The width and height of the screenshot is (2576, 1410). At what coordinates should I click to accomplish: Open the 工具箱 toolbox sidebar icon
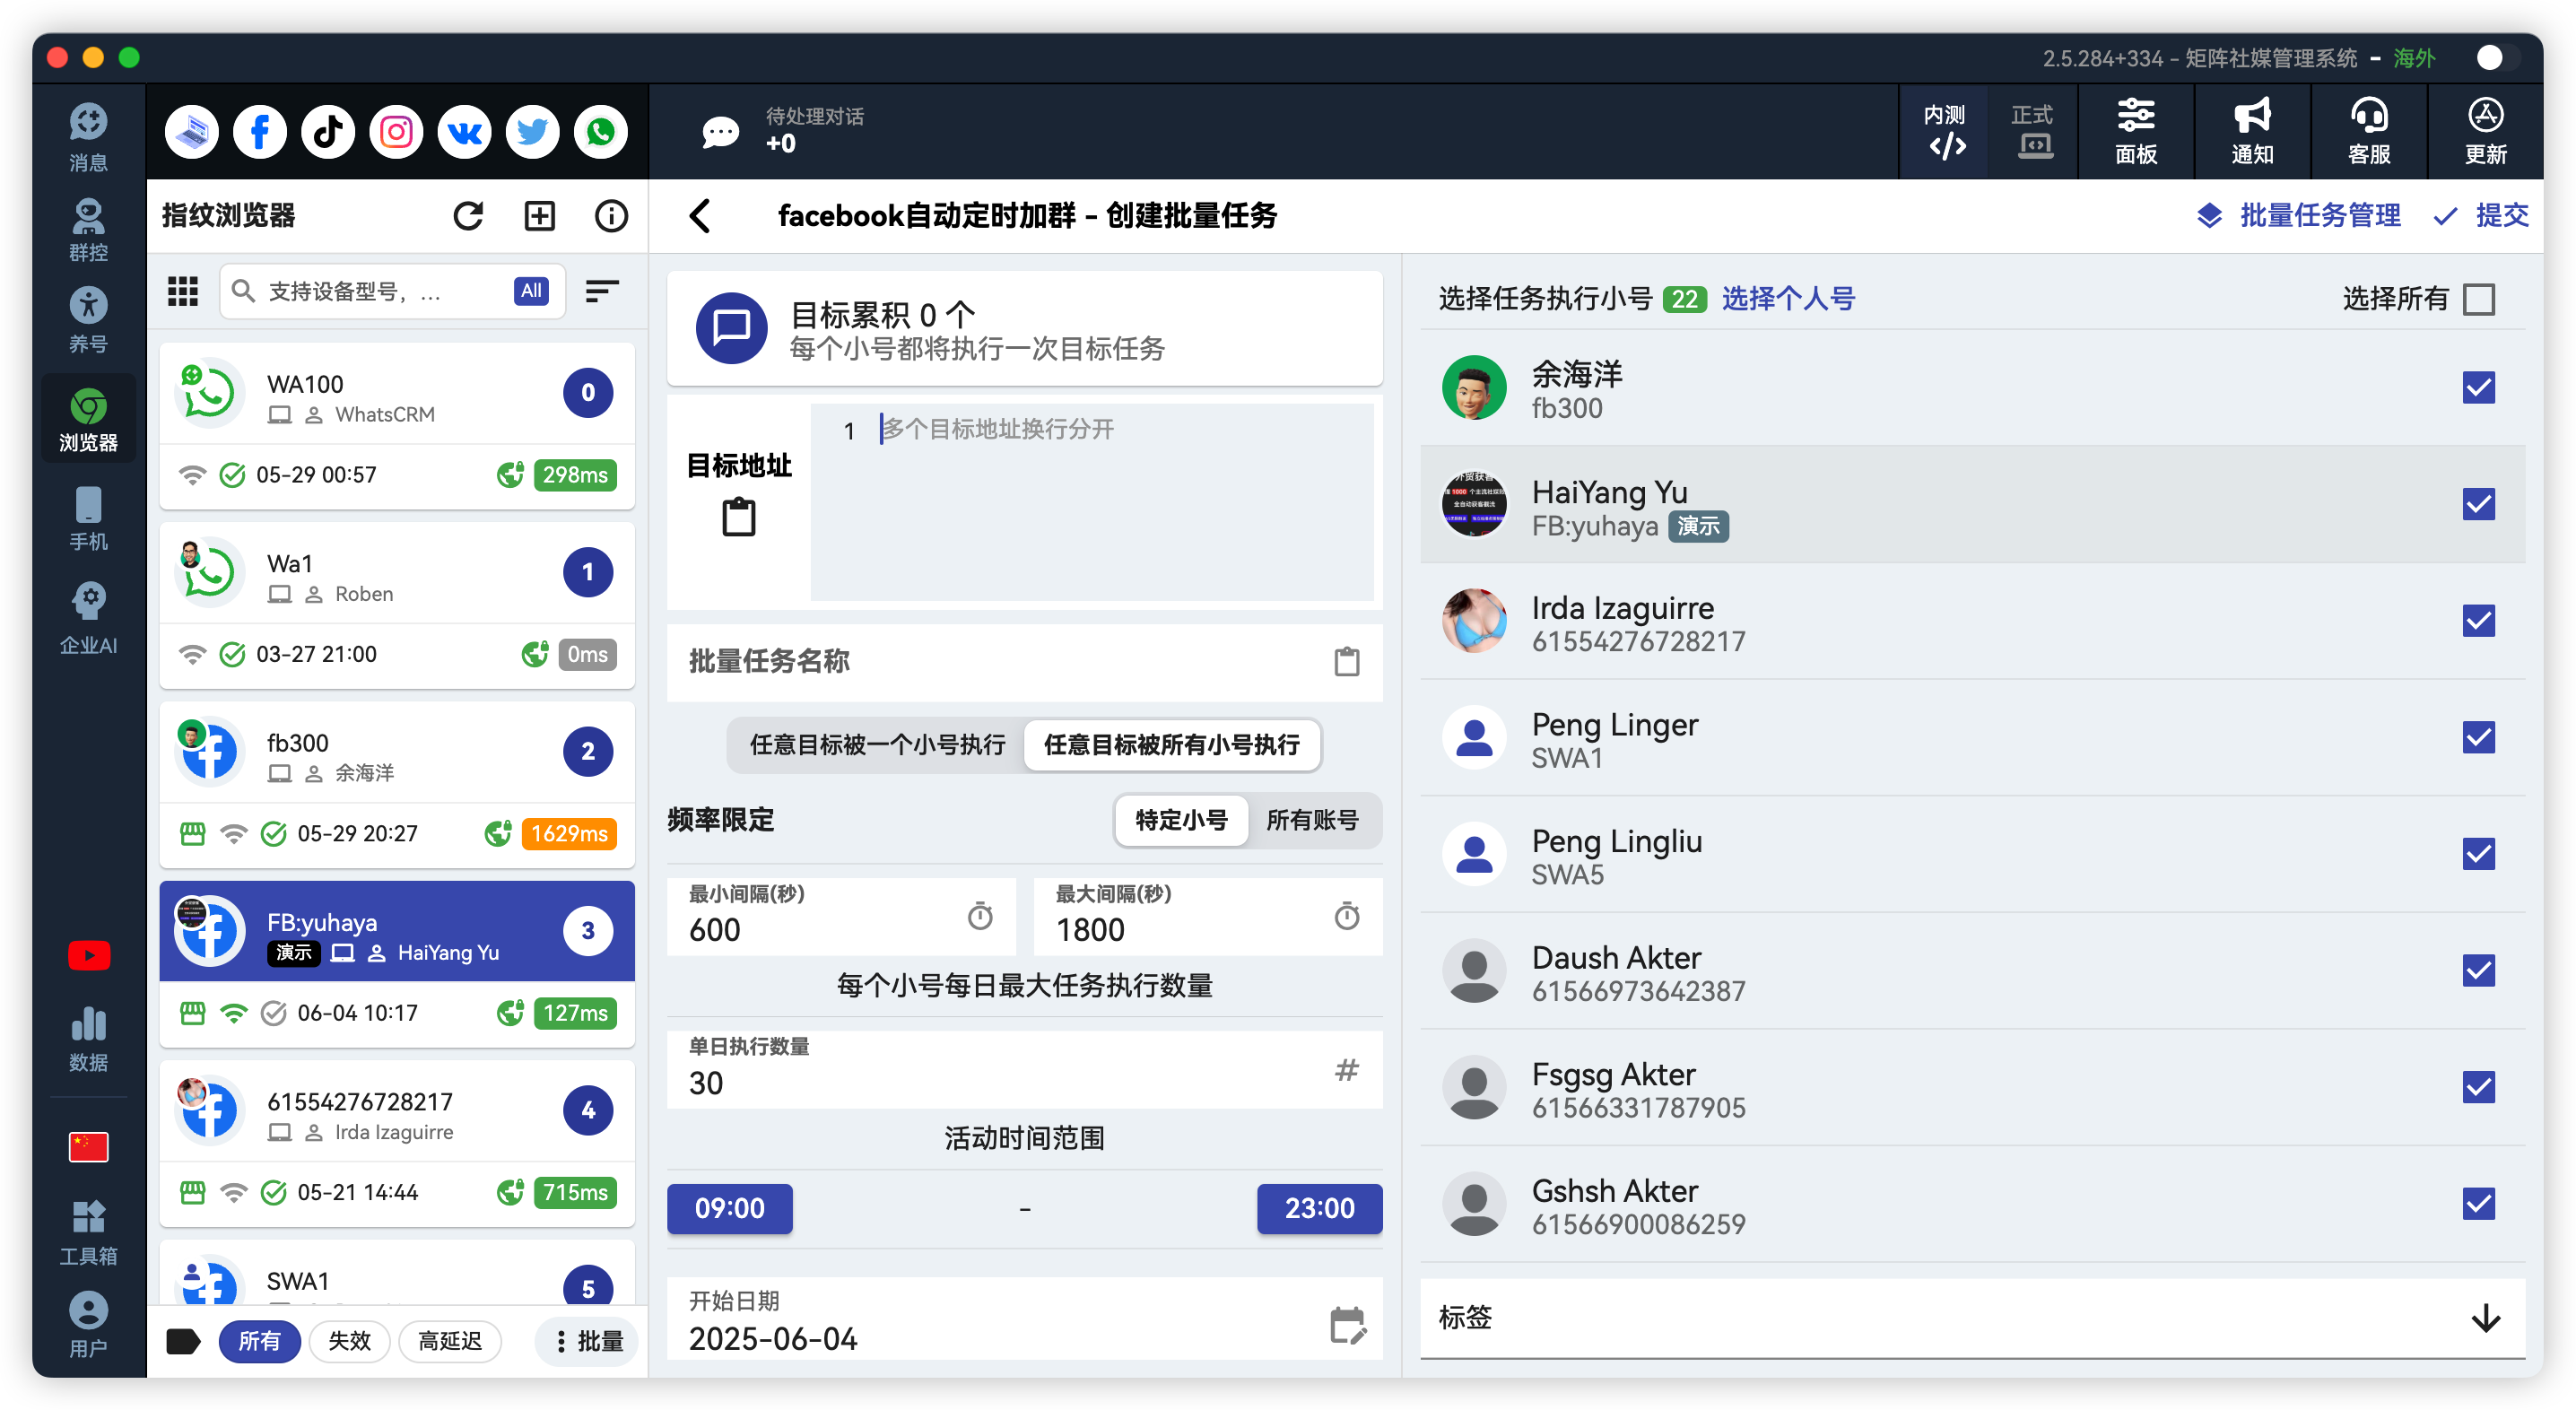[88, 1232]
